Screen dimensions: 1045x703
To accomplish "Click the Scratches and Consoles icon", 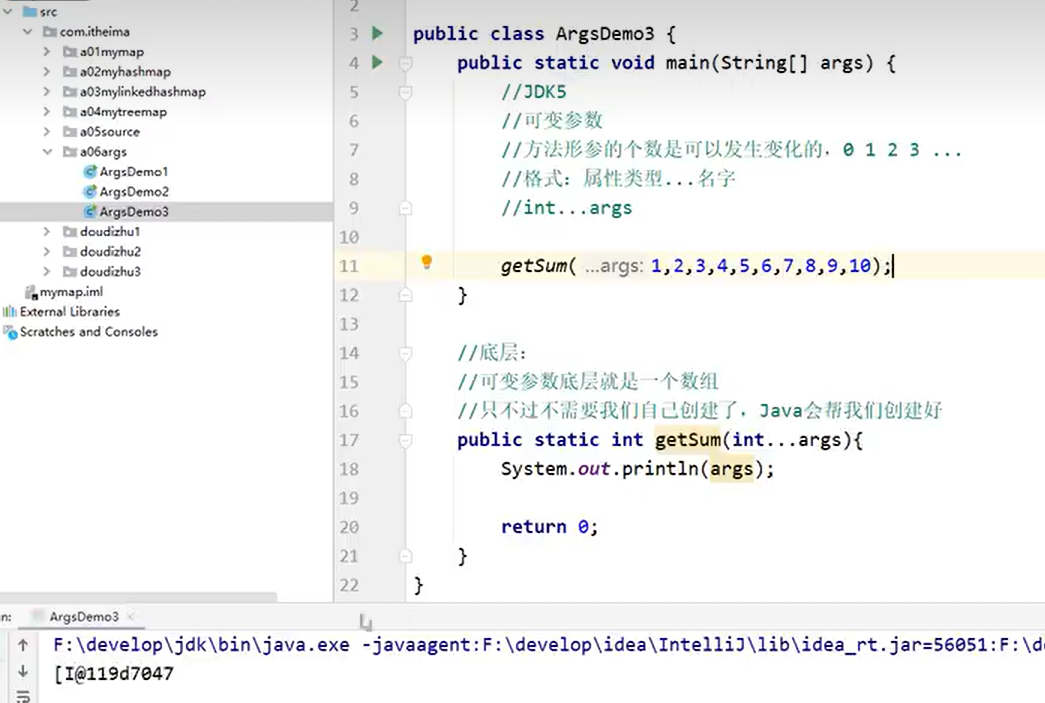I will tap(10, 332).
